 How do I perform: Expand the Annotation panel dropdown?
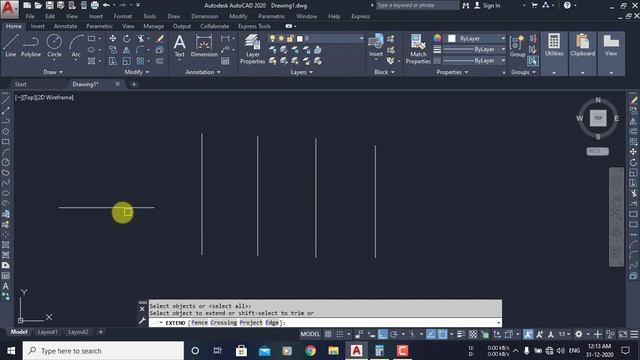pos(203,72)
